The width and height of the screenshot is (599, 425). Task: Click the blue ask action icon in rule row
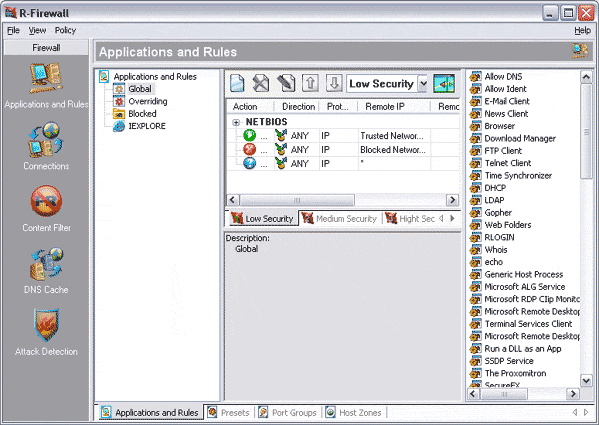coord(249,163)
